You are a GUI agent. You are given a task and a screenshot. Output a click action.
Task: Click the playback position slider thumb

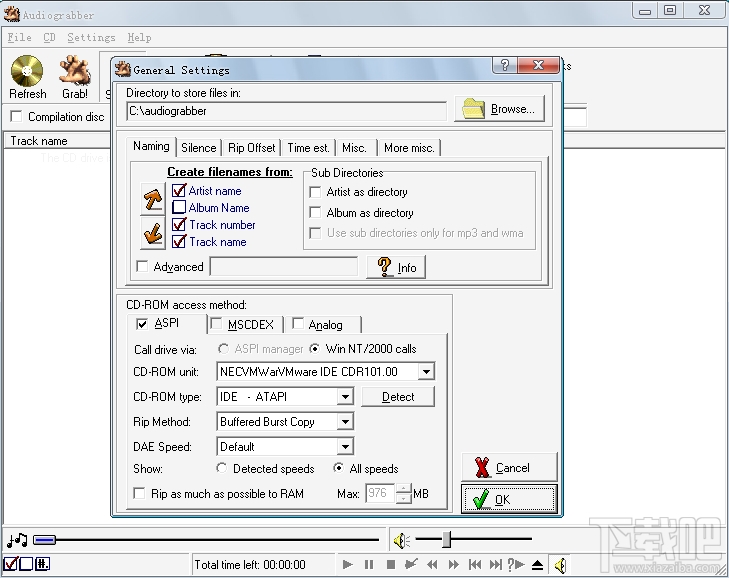pos(45,540)
